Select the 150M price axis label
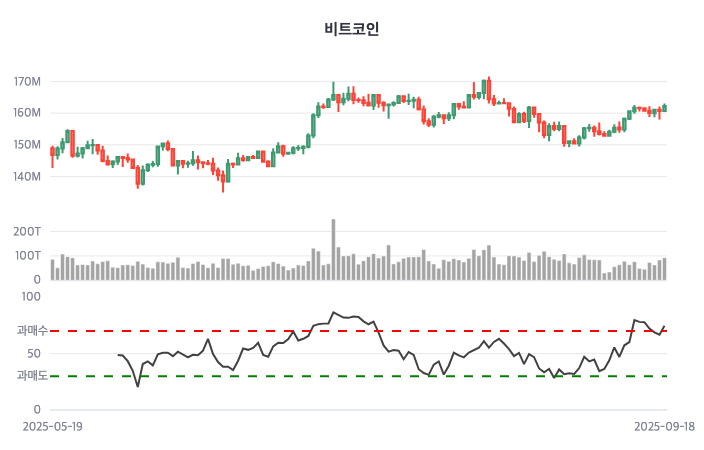This screenshot has width=704, height=450. tap(27, 145)
